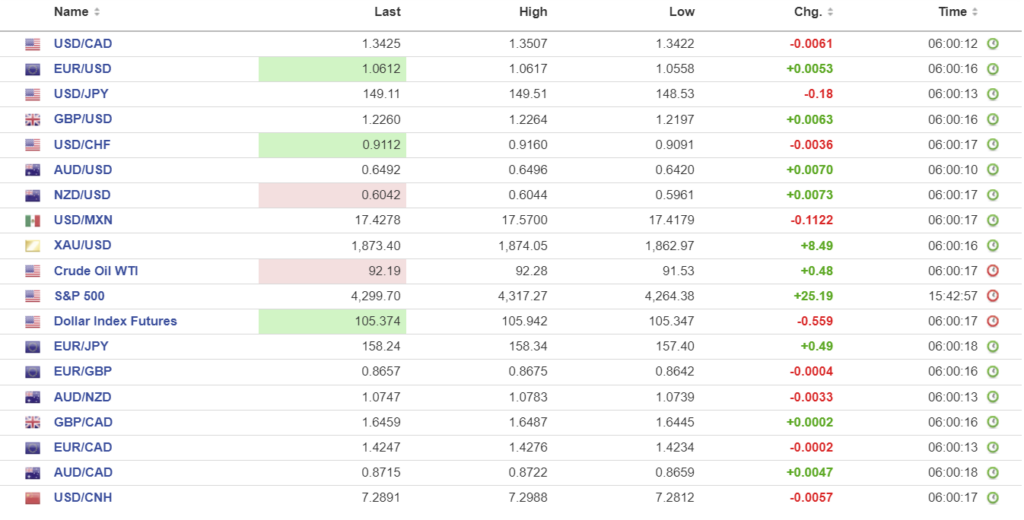Click the China flag beside USD/CNH
Image resolution: width=1024 pixels, height=520 pixels.
point(33,498)
